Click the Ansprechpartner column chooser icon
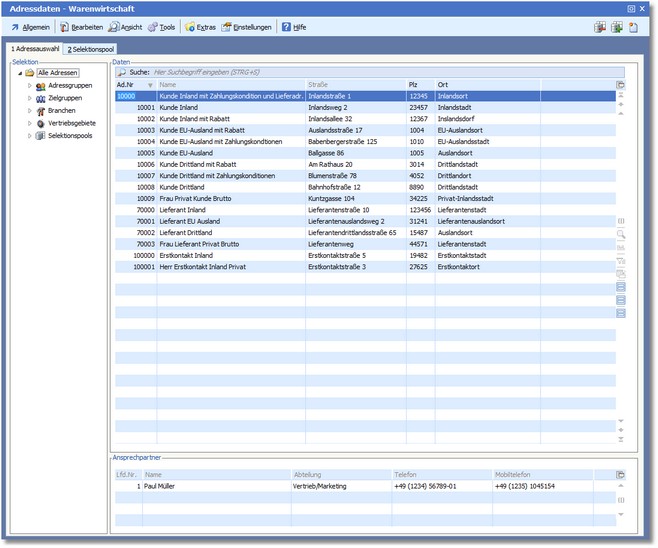Image resolution: width=658 pixels, height=548 pixels. [621, 474]
